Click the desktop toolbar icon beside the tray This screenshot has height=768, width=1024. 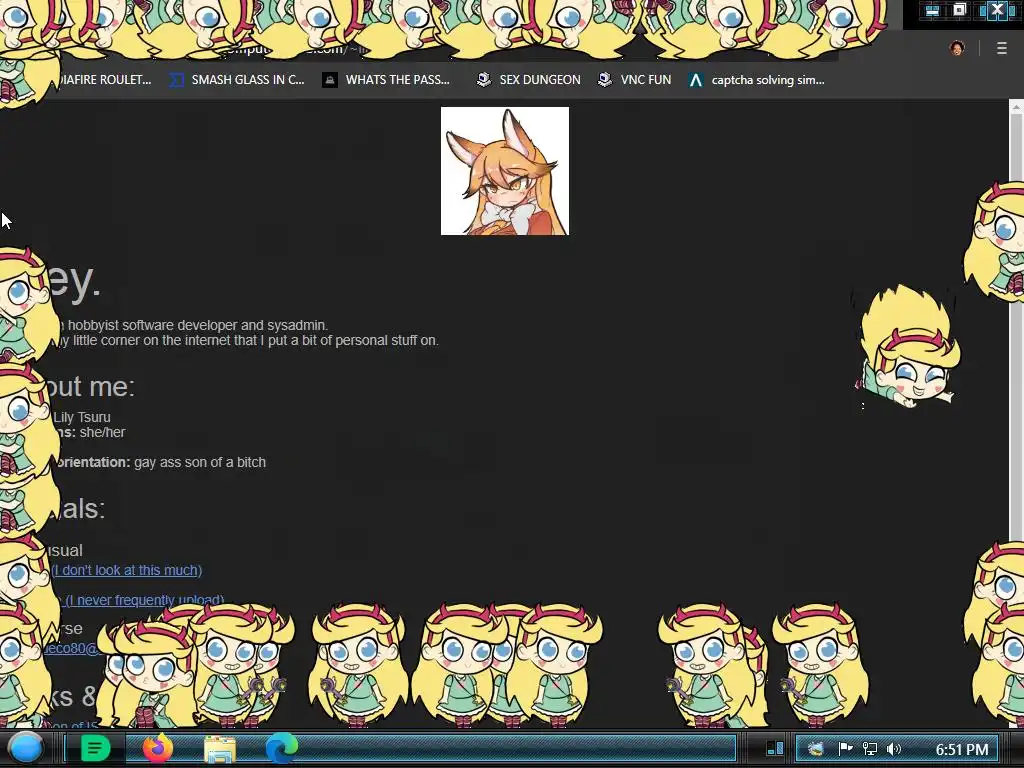tap(775, 748)
